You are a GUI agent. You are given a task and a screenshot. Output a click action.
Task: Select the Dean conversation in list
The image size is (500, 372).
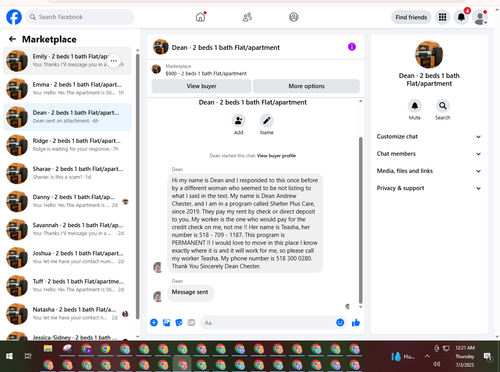click(67, 117)
